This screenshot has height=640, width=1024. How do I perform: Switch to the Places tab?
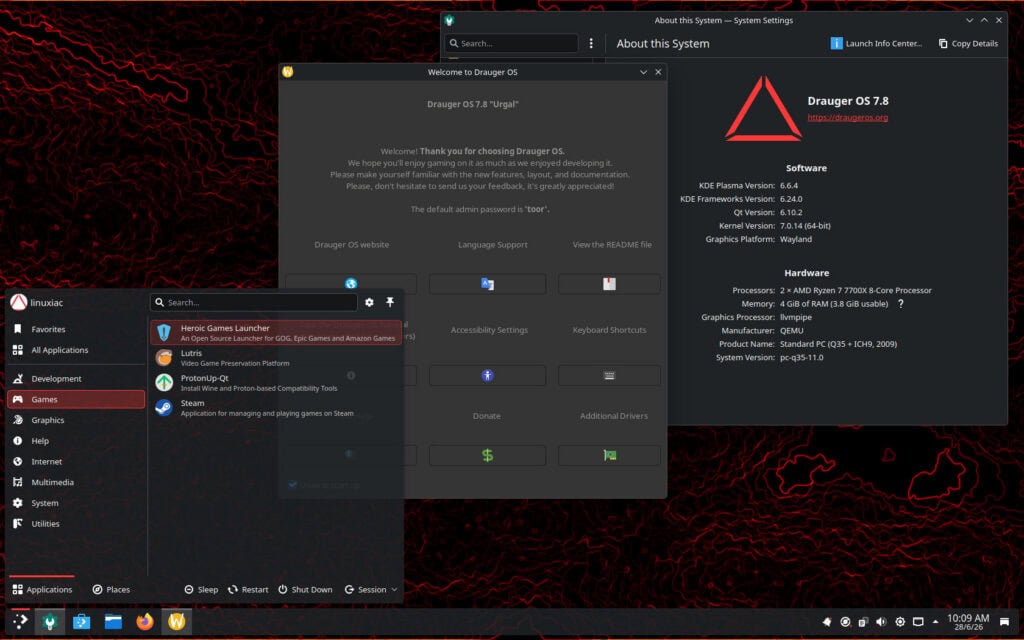click(111, 589)
